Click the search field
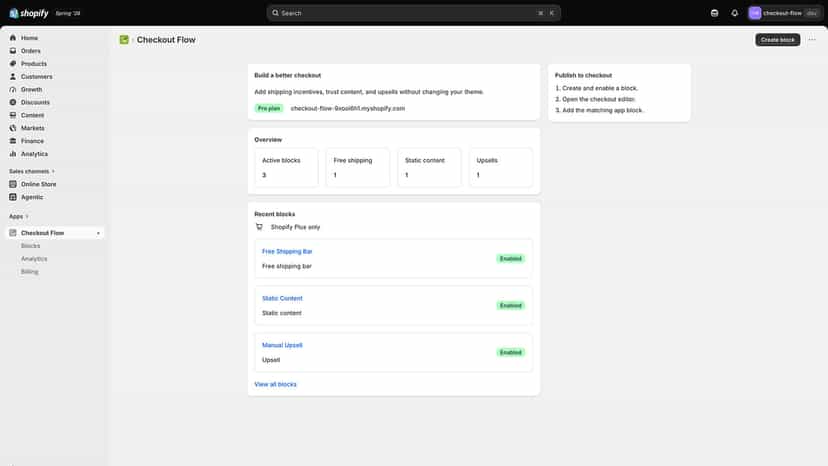 (x=413, y=13)
